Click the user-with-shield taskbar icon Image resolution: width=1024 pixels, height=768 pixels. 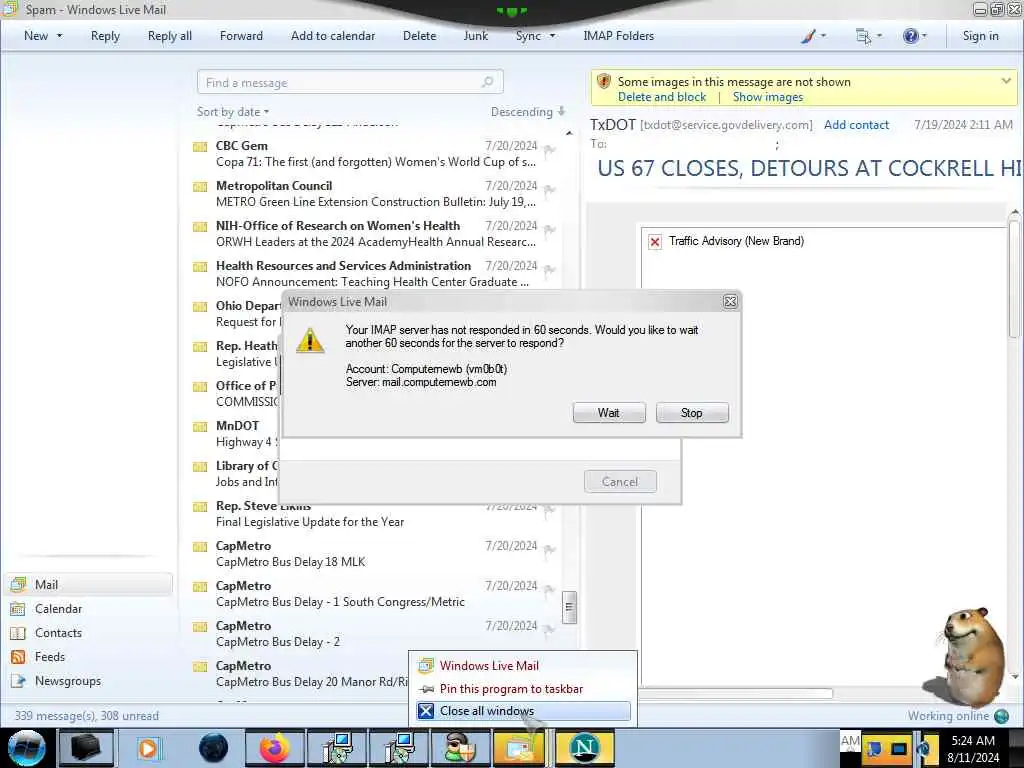tap(460, 748)
